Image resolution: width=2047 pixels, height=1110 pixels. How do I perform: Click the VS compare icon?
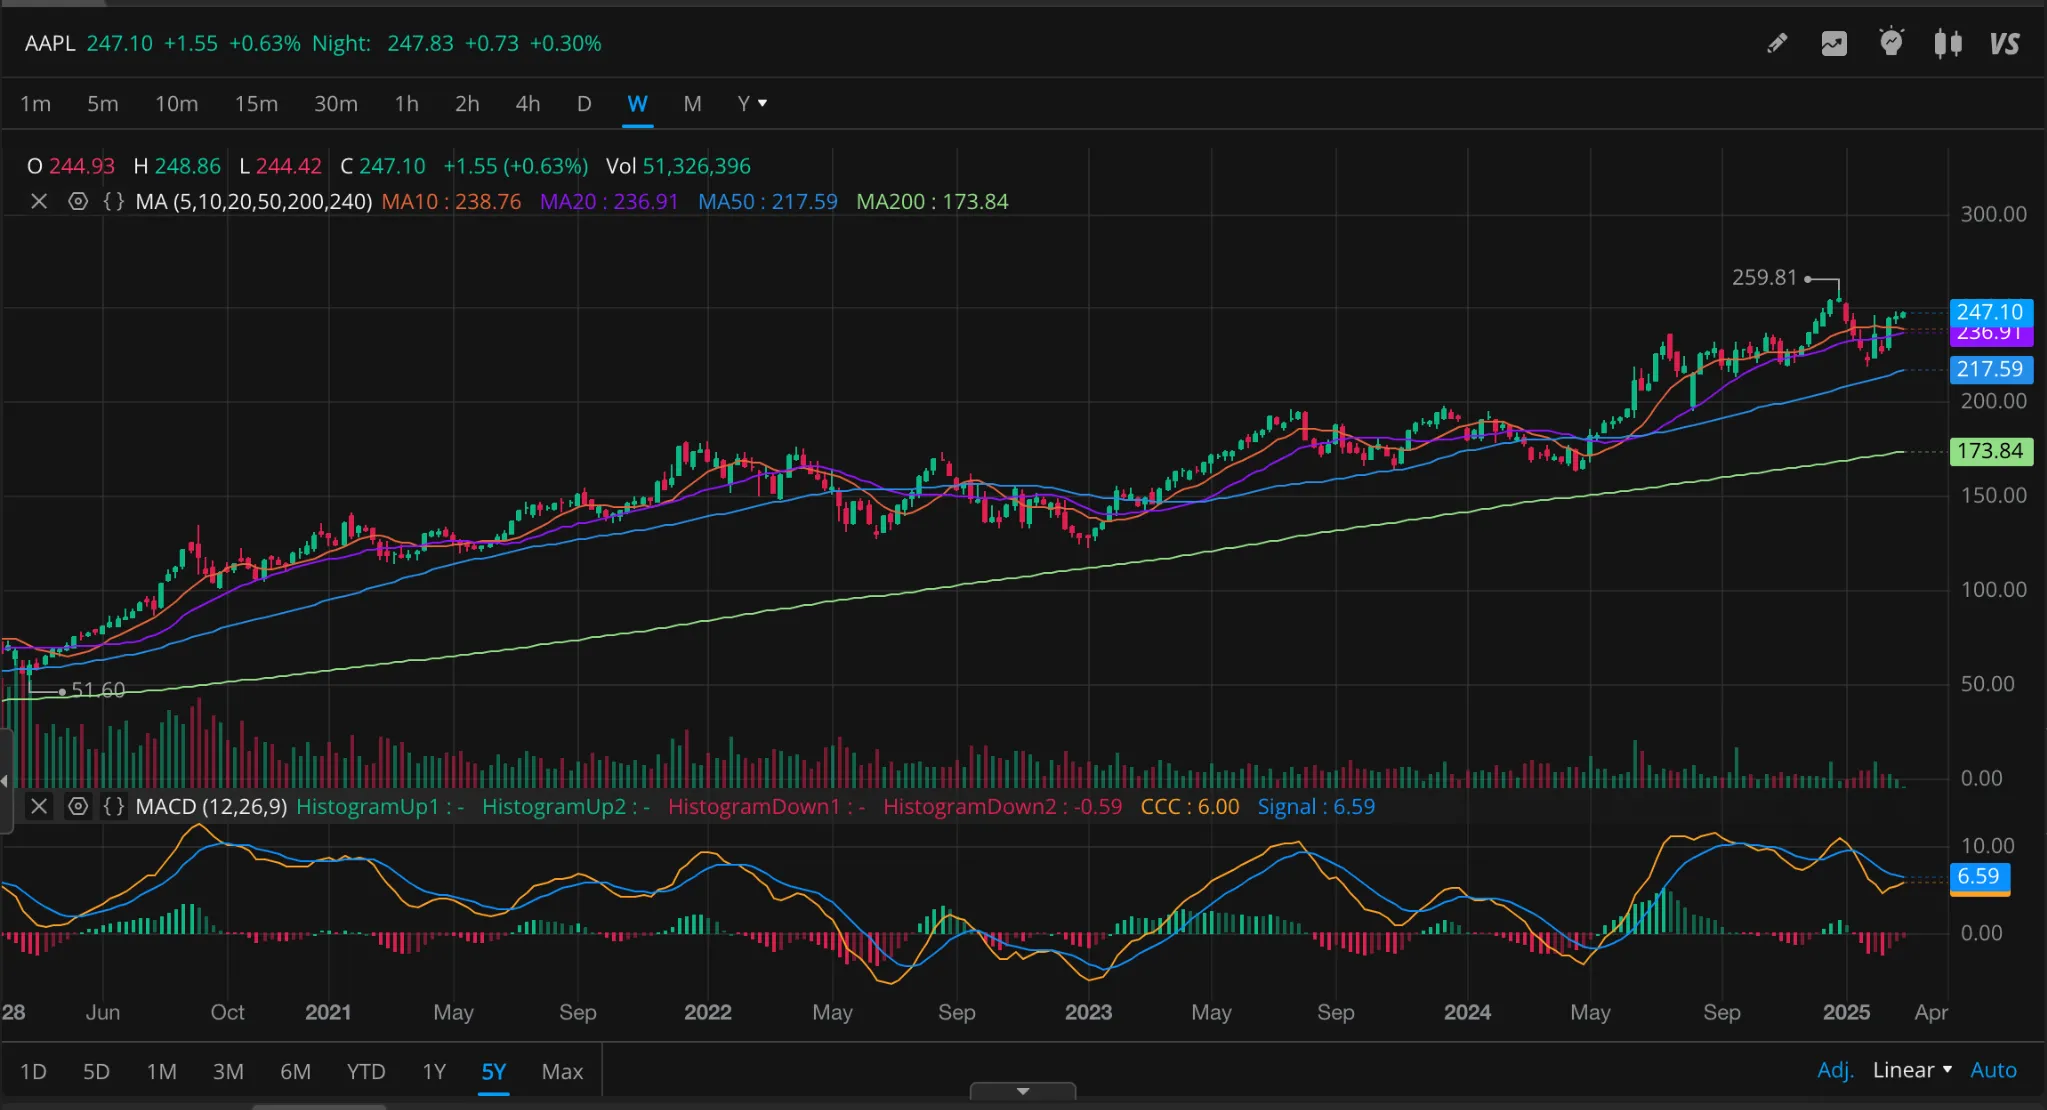point(2004,43)
